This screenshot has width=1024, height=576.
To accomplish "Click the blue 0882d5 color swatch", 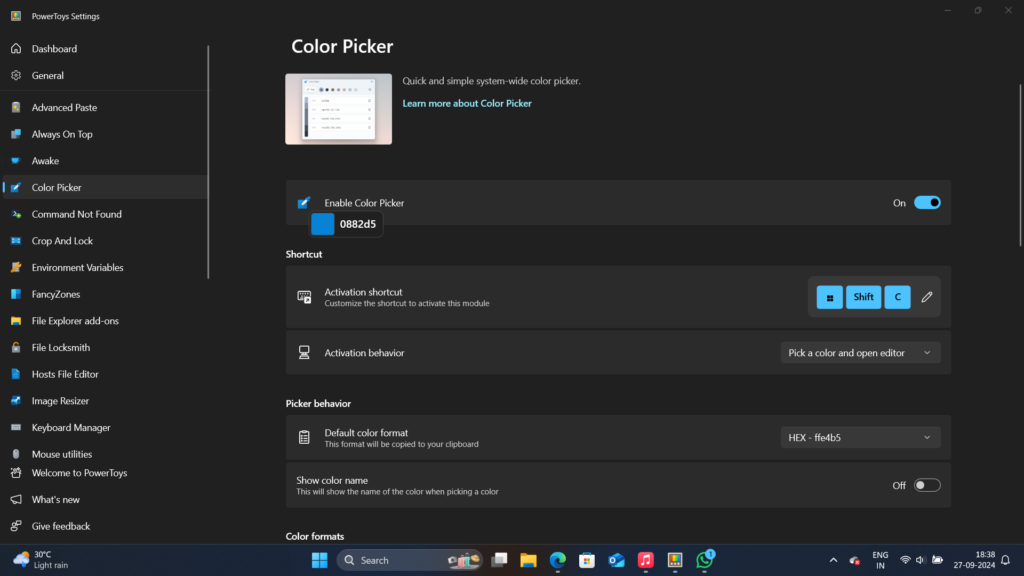I will point(323,224).
